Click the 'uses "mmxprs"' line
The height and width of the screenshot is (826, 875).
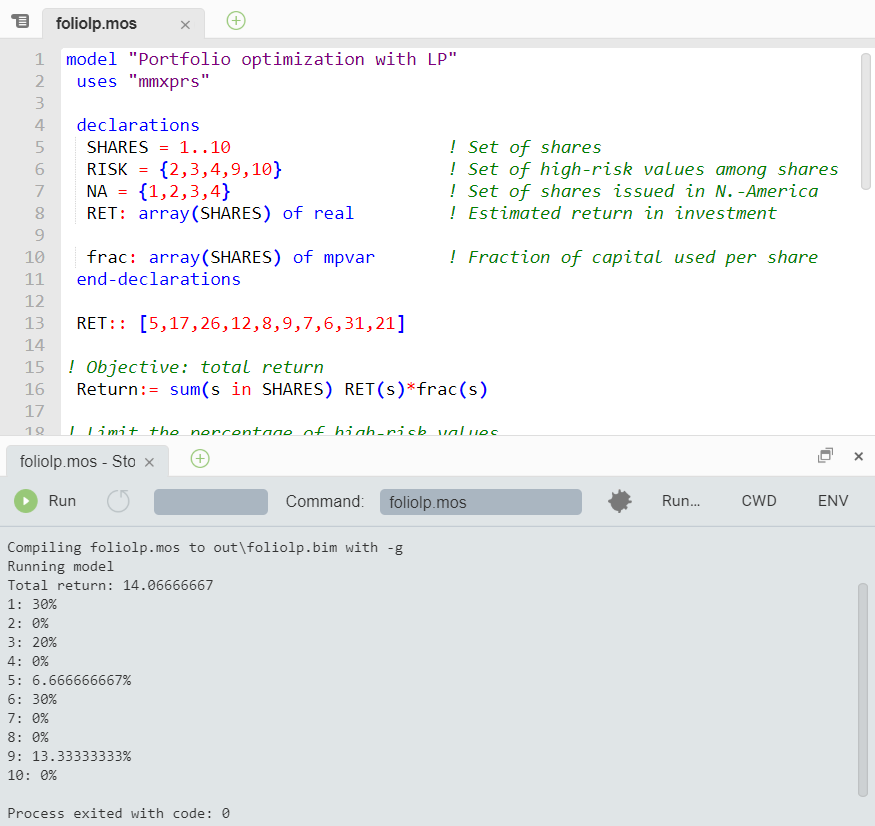[143, 81]
